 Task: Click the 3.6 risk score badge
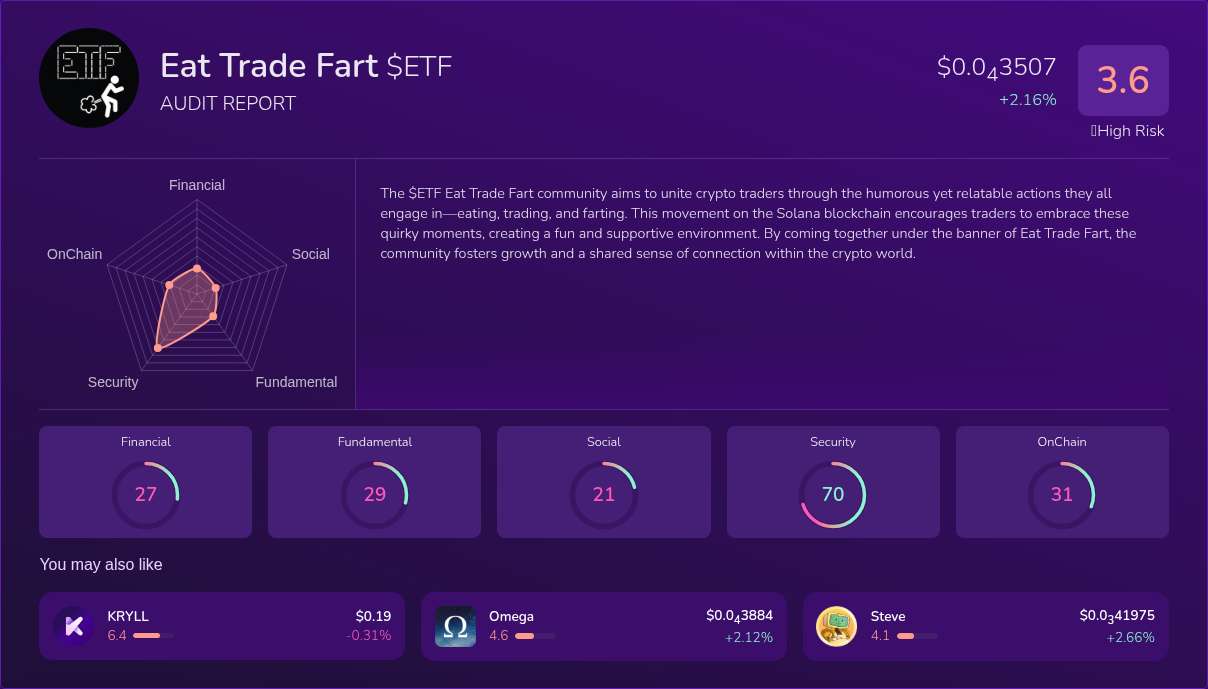(1123, 80)
